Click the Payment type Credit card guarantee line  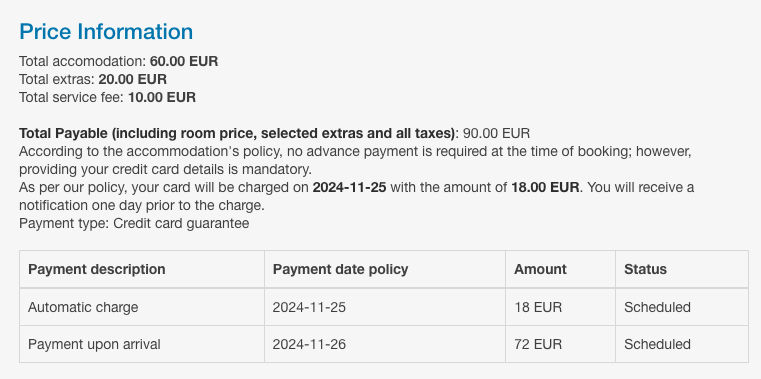coord(134,224)
